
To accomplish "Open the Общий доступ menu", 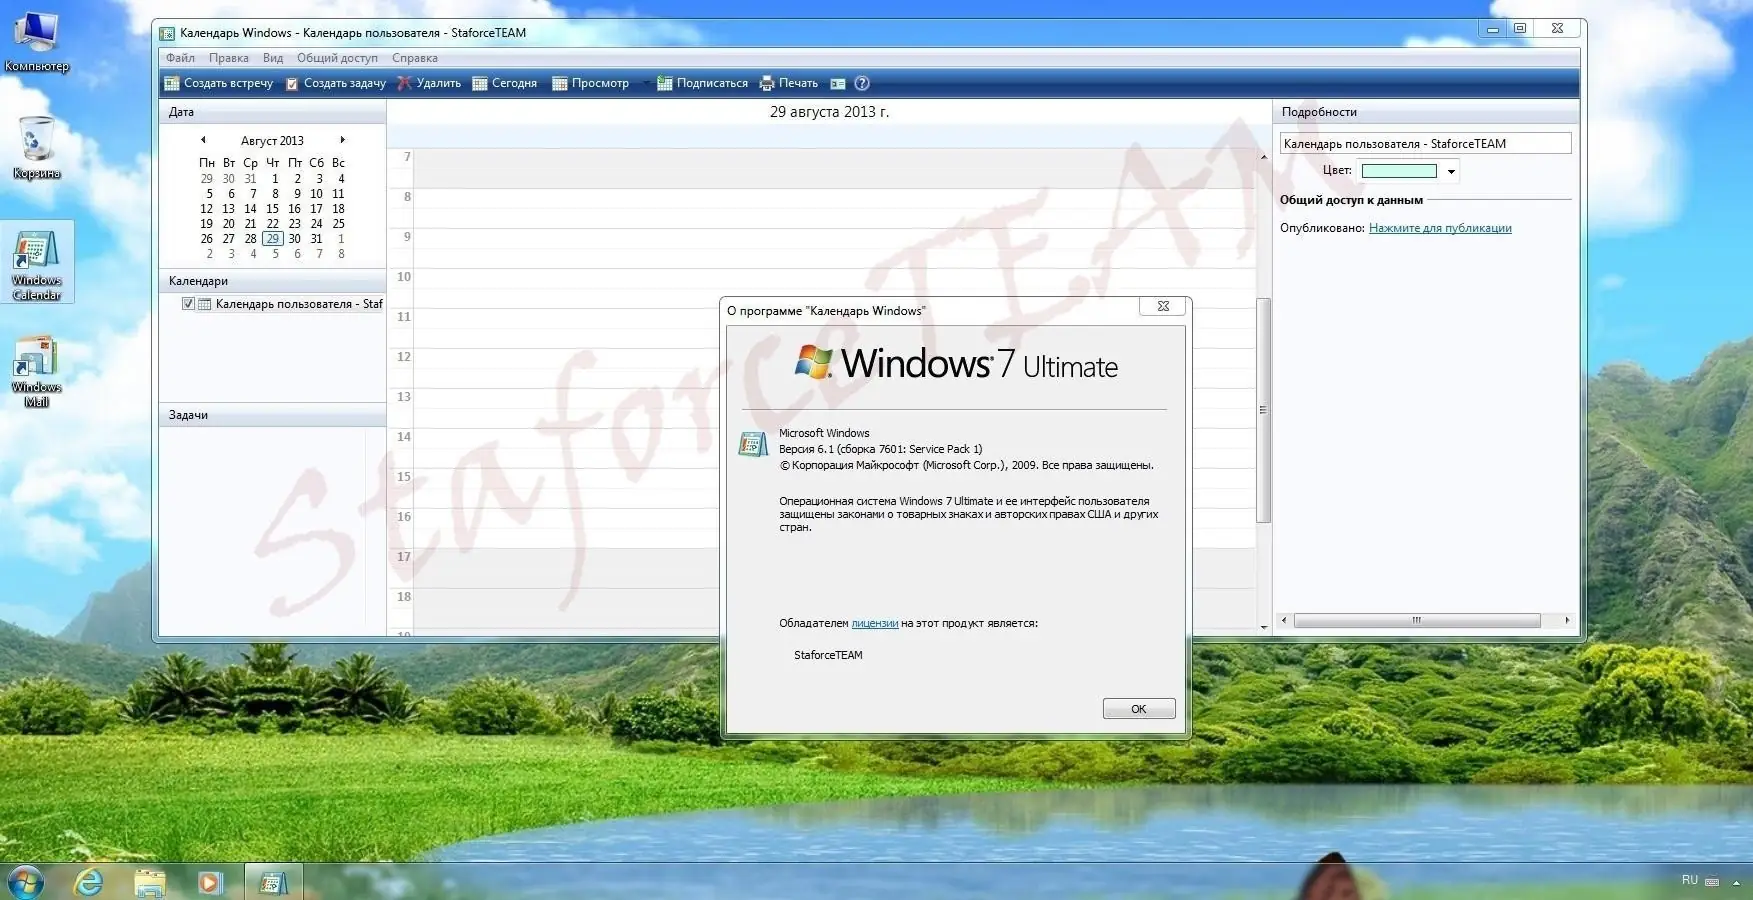I will [339, 57].
